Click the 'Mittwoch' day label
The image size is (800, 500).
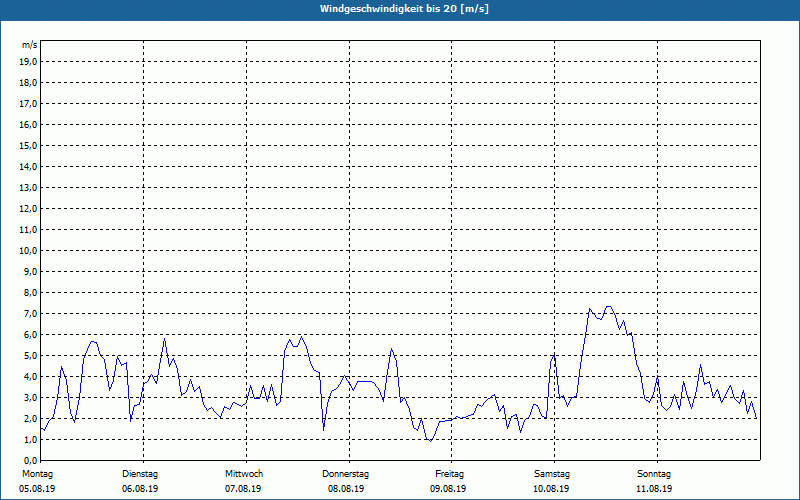point(244,474)
